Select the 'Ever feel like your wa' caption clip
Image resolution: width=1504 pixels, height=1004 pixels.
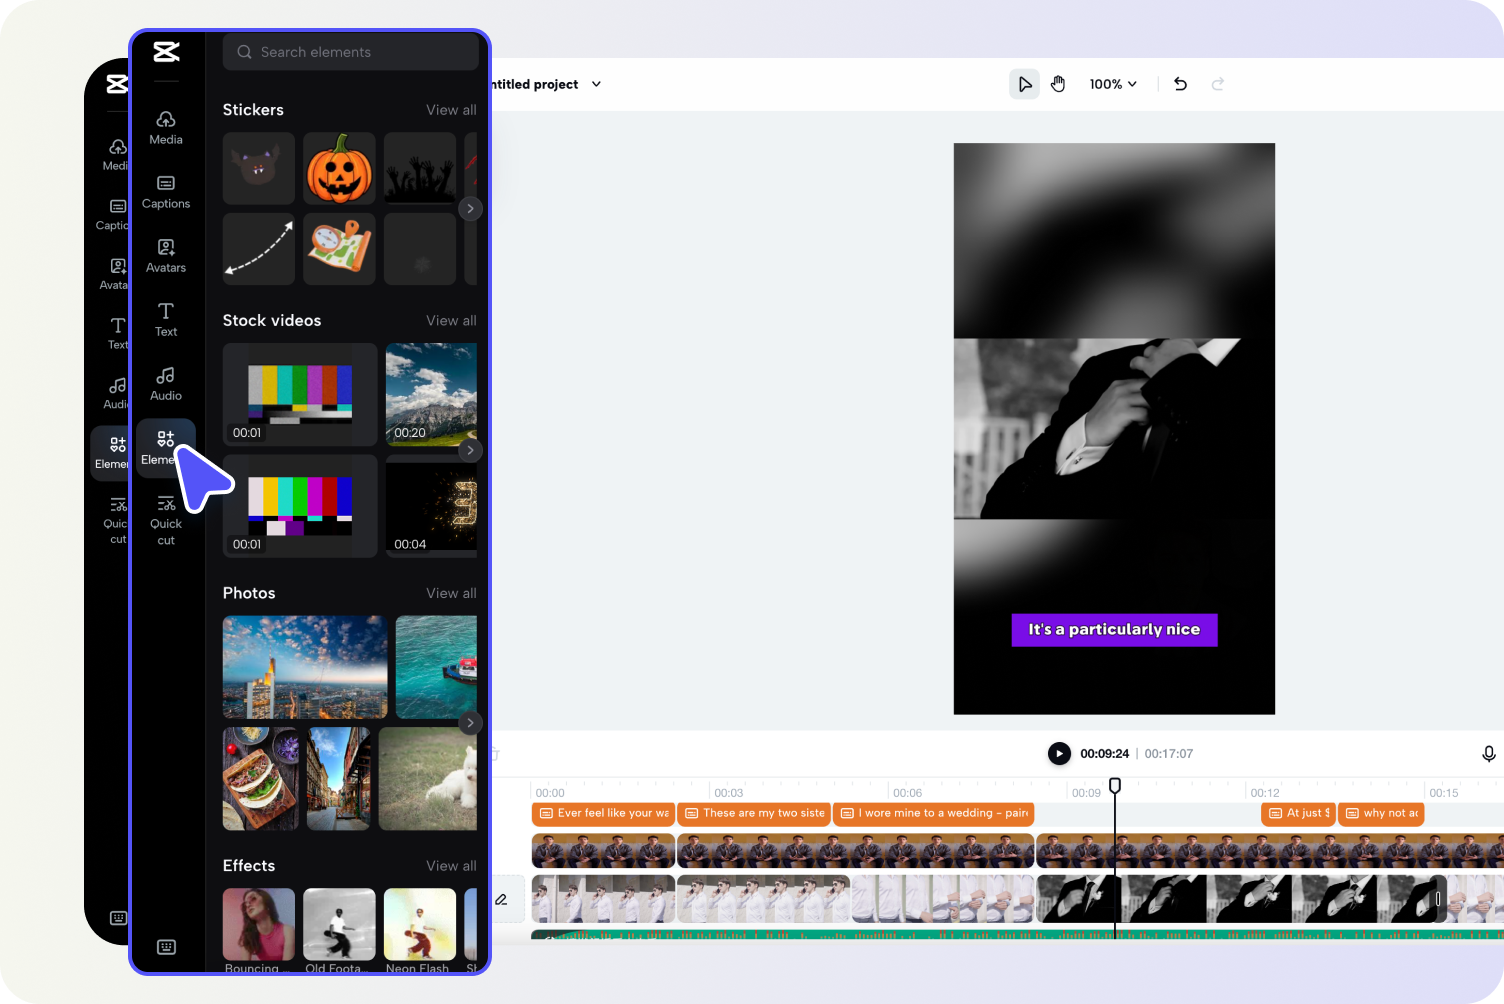click(x=603, y=814)
